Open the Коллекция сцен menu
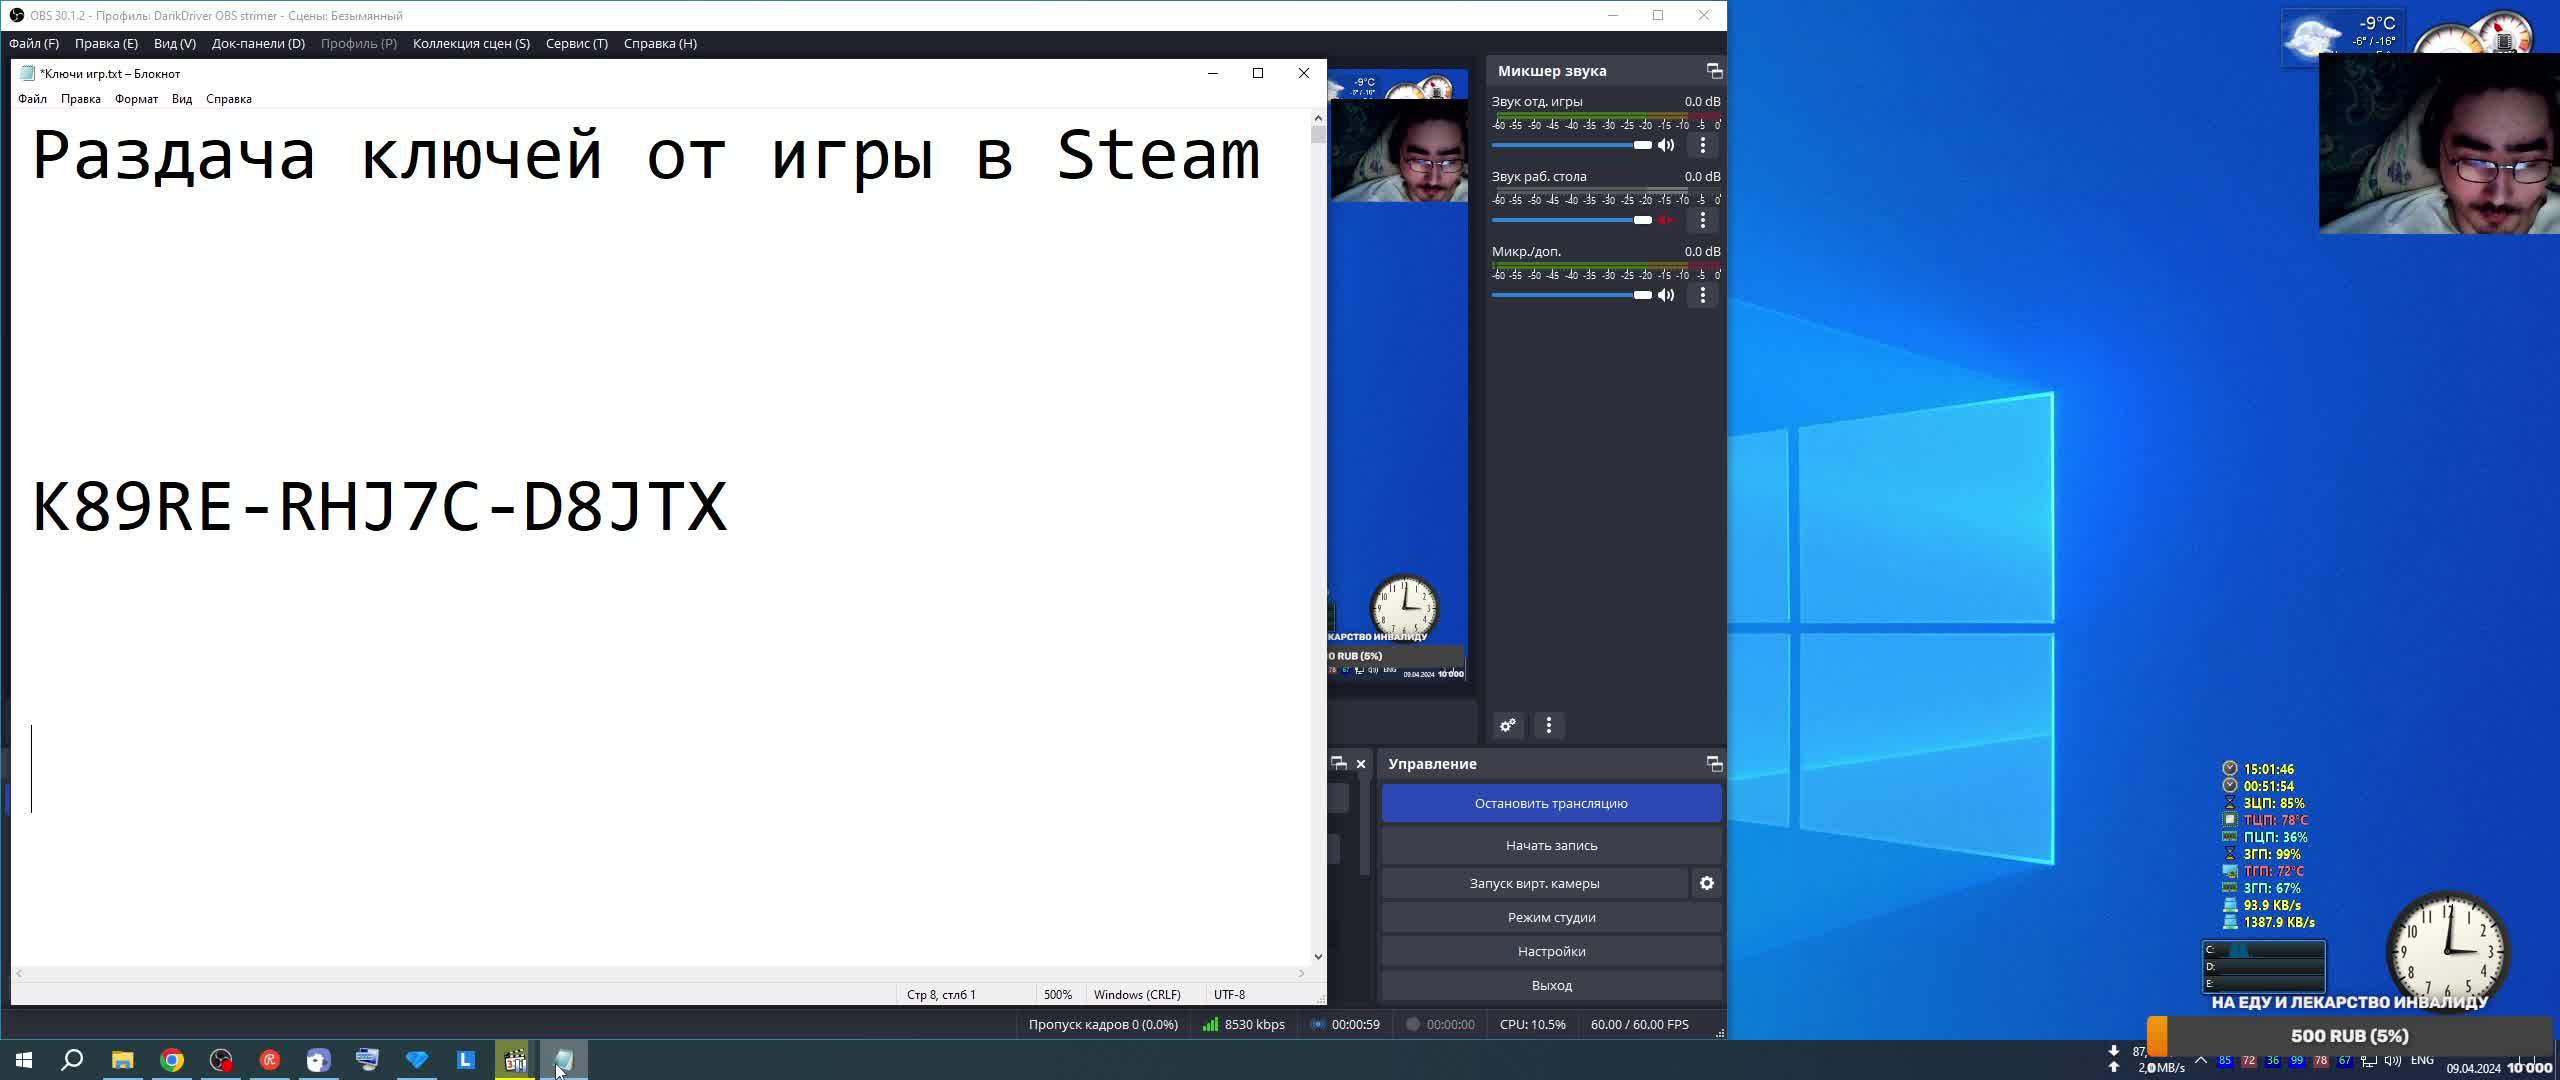2560x1080 pixels. [471, 43]
